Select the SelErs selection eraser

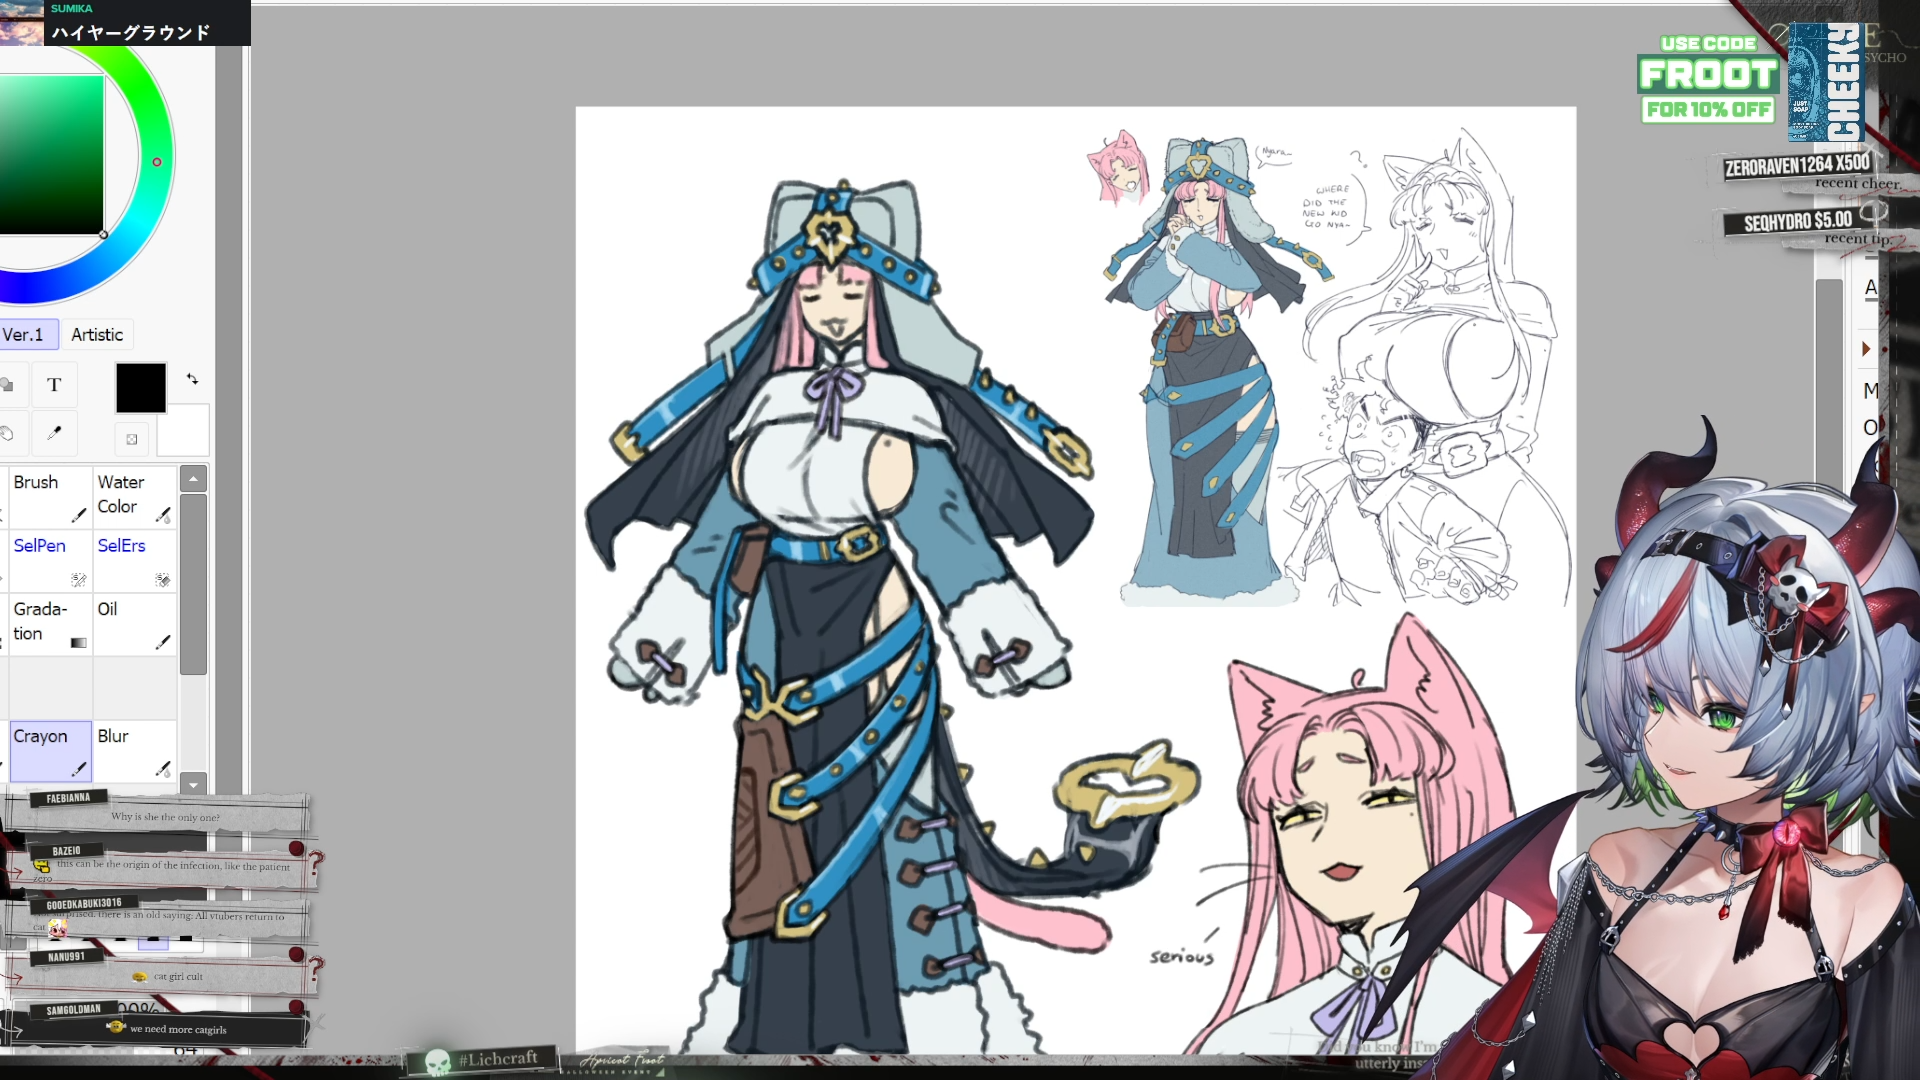(x=134, y=560)
